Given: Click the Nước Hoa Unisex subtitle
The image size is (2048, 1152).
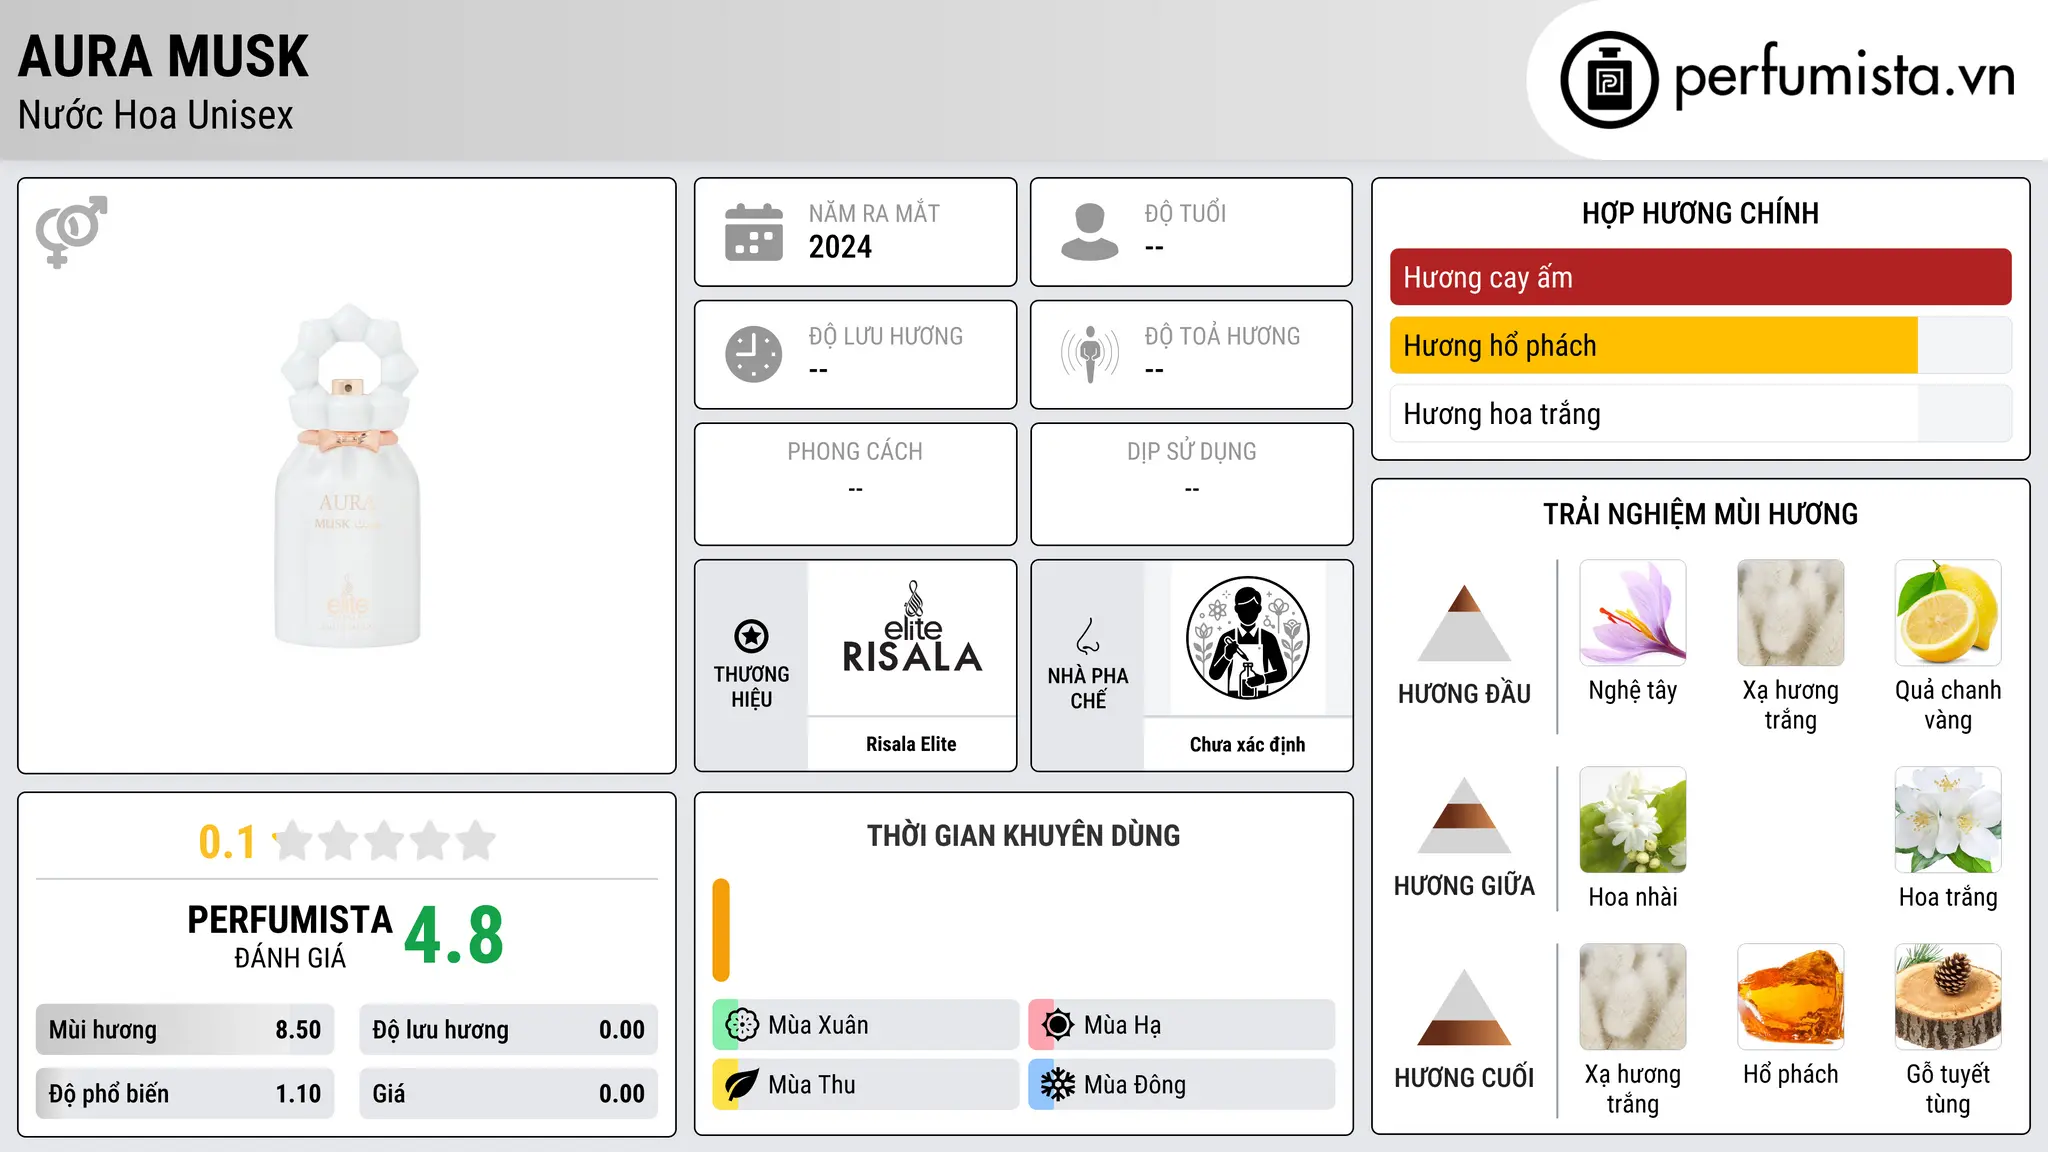Looking at the screenshot, I should (x=156, y=115).
